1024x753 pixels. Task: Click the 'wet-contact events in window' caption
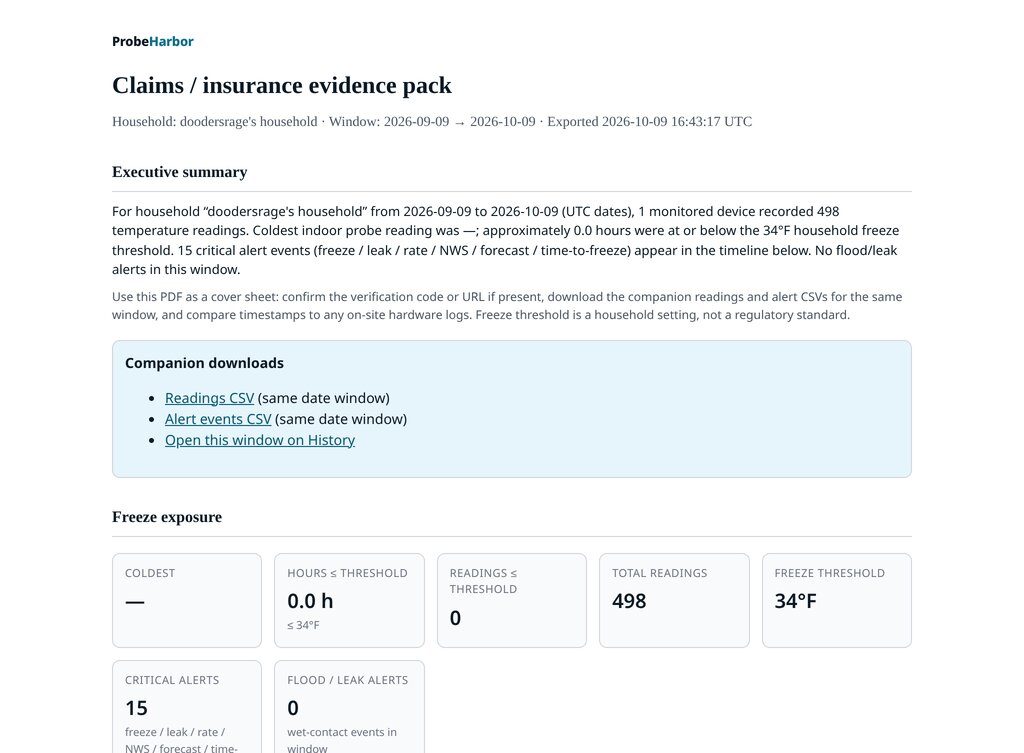pos(342,740)
